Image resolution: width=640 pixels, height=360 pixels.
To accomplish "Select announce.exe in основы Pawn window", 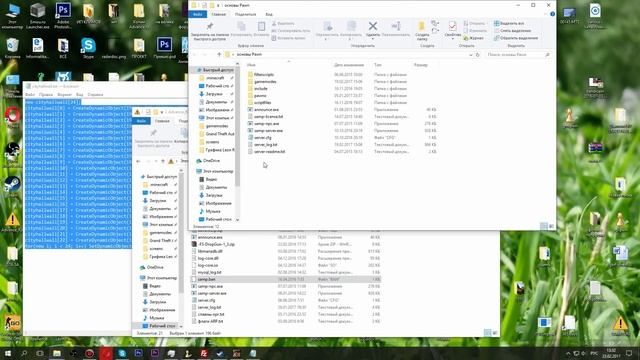I will point(266,110).
